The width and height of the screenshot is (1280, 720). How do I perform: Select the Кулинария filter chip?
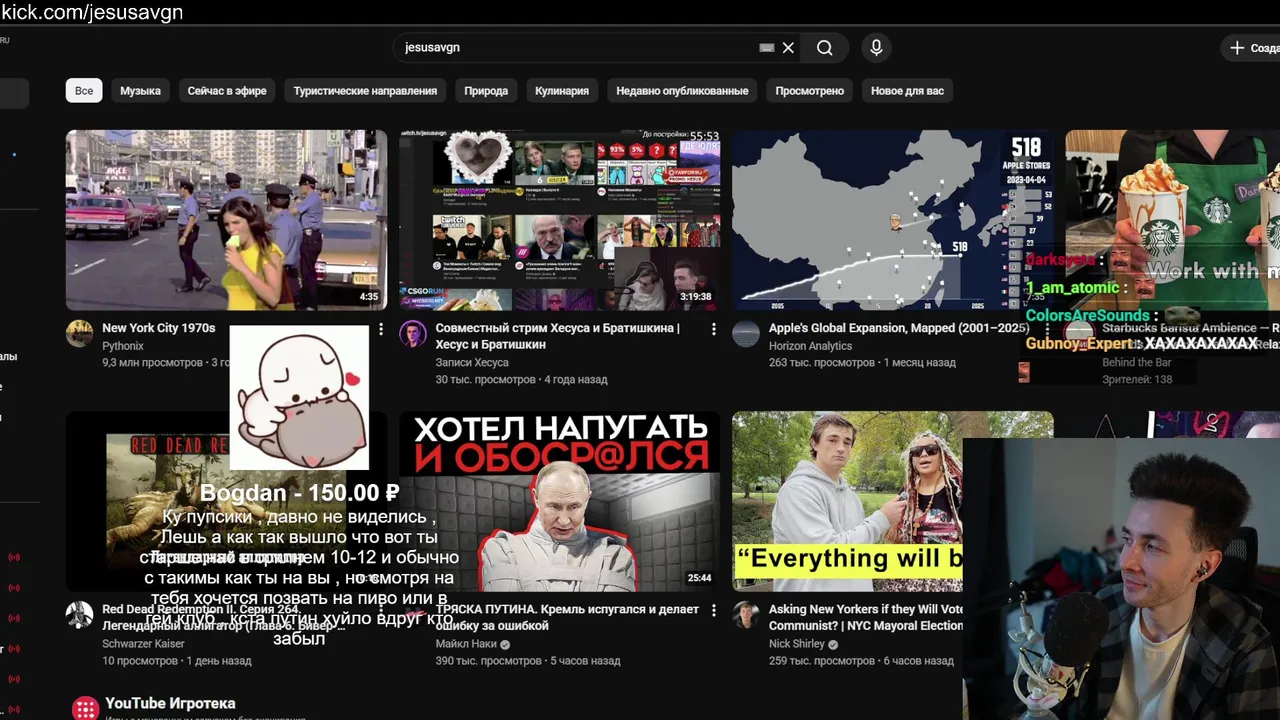(562, 91)
